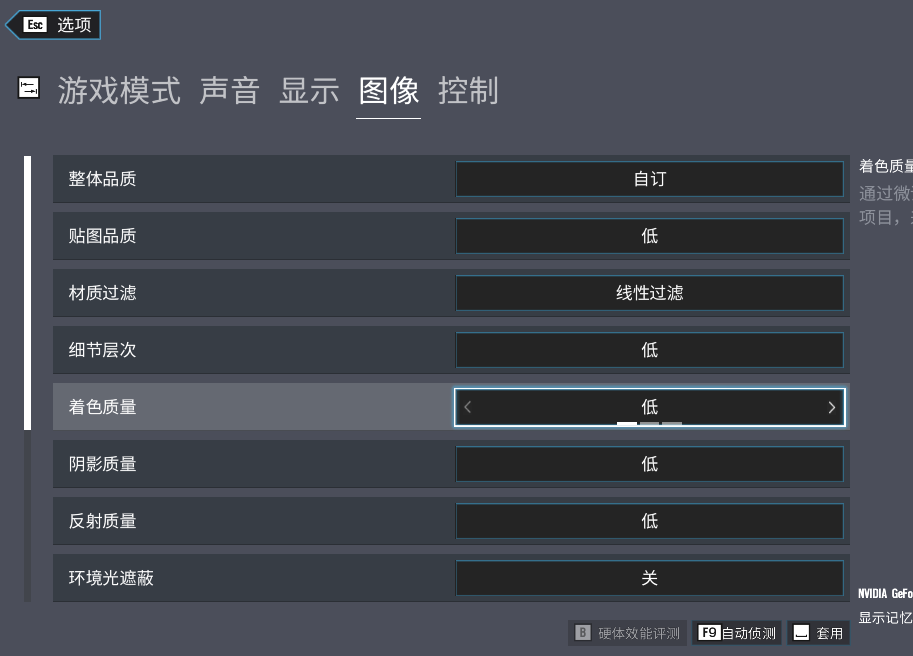The image size is (913, 656).
Task: Click the Esc key icon to go back
Action: tap(35, 25)
